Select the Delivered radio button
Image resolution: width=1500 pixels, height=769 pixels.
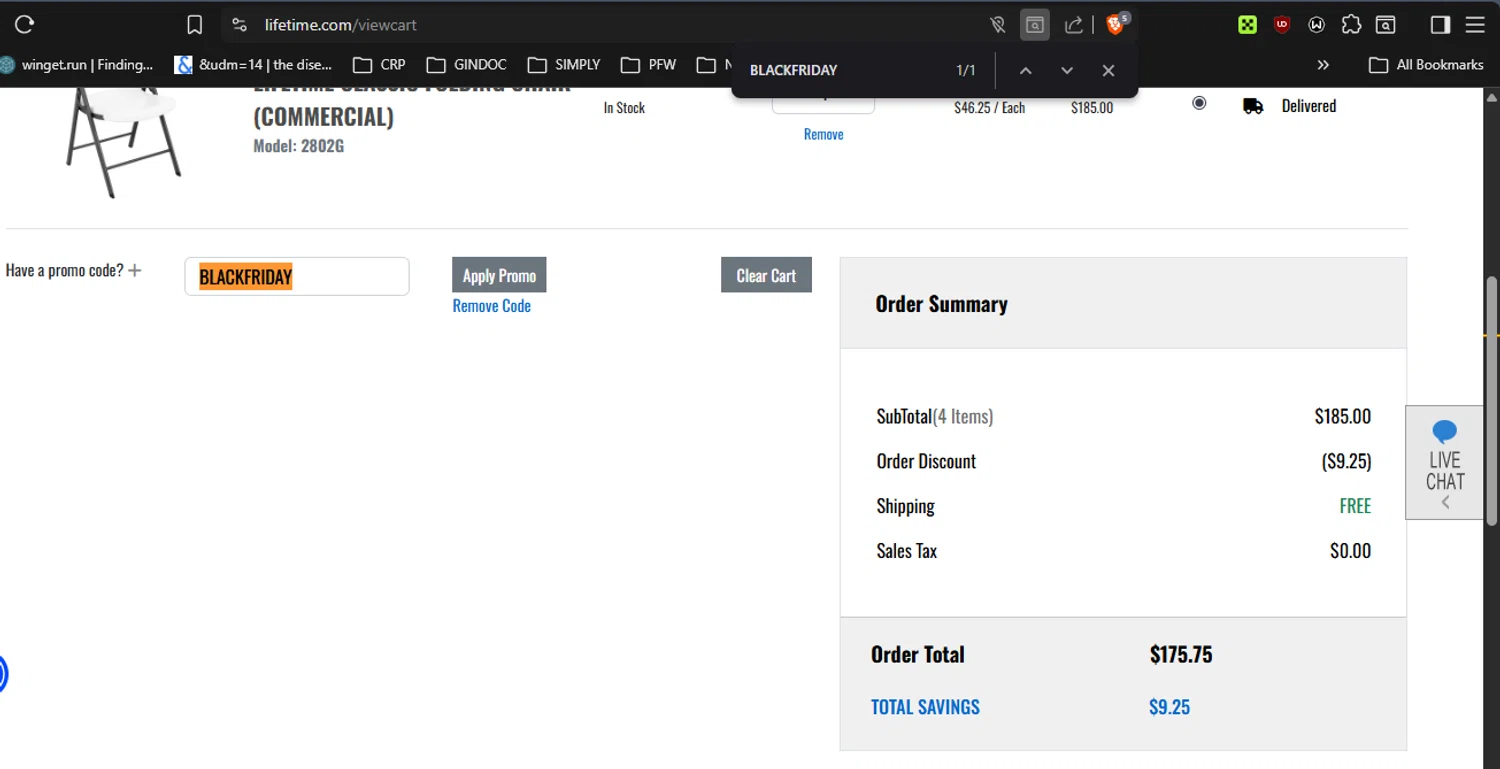tap(1199, 103)
